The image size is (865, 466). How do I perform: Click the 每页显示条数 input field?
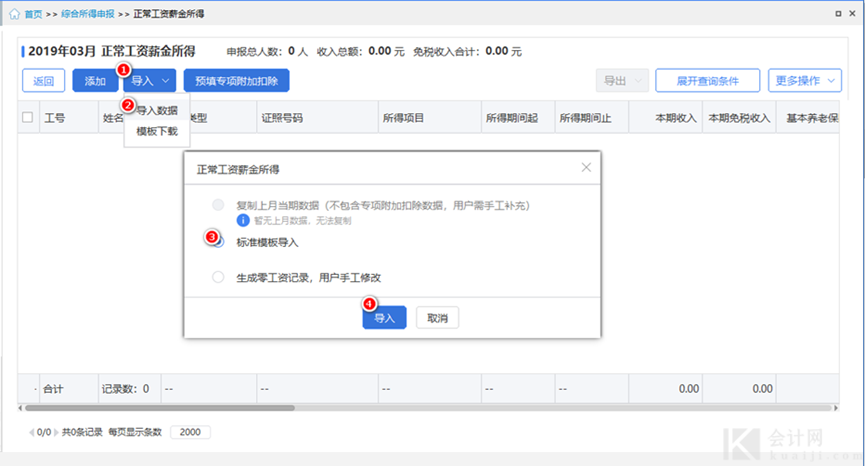coord(189,433)
